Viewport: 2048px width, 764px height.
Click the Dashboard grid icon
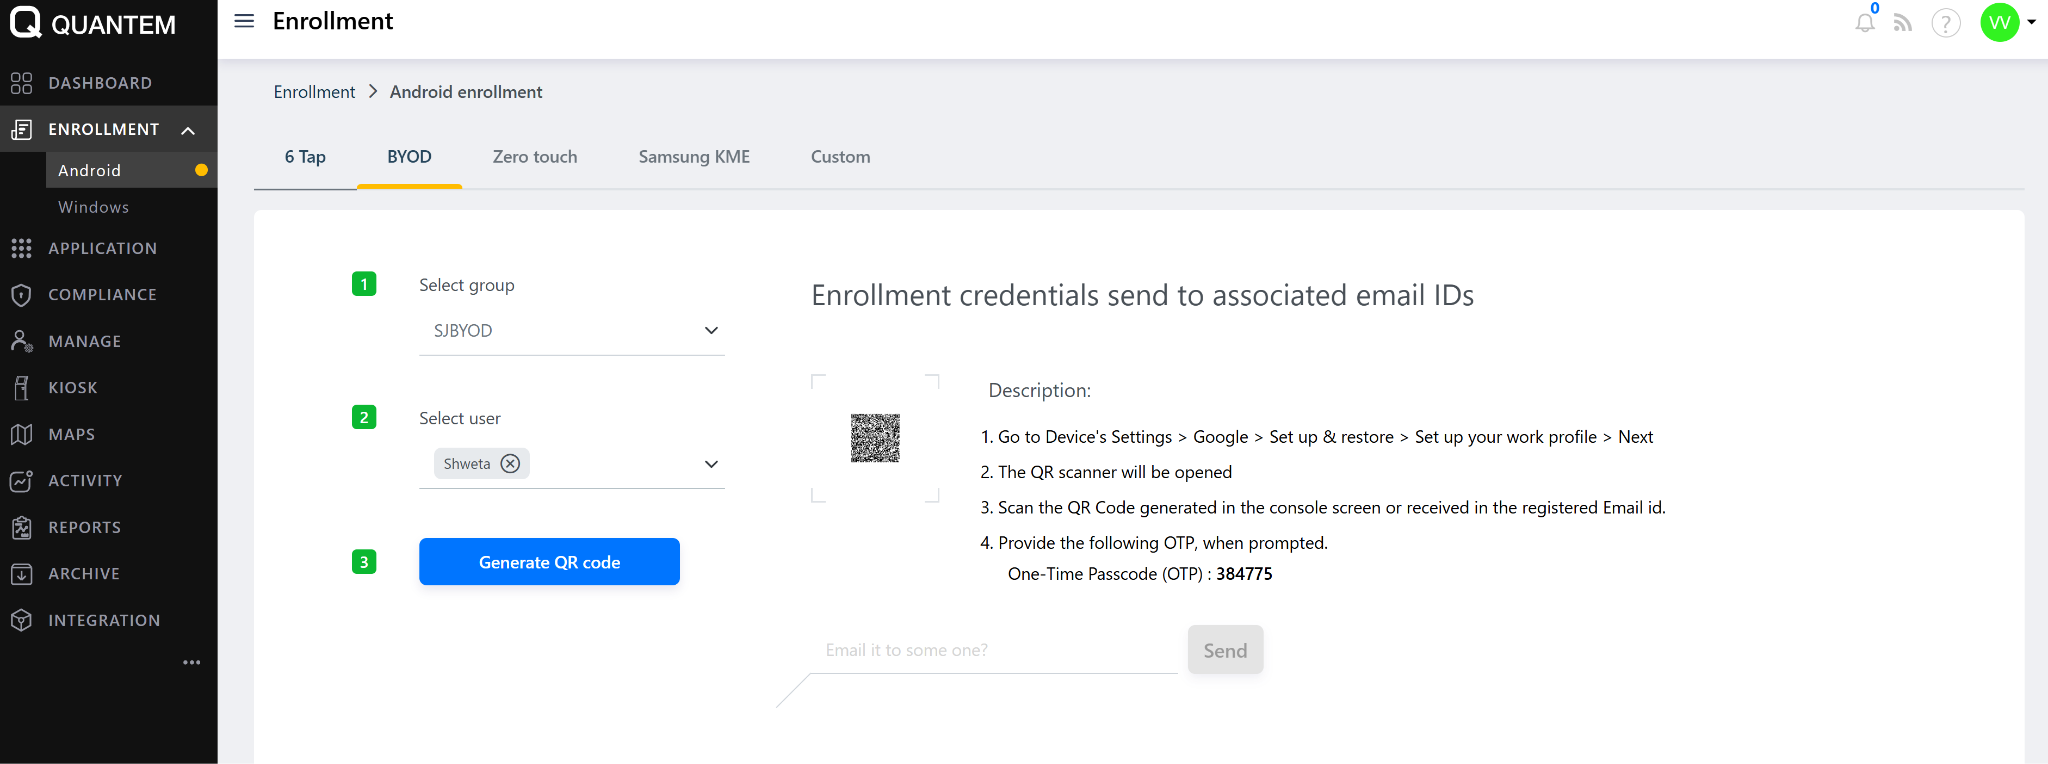pyautogui.click(x=21, y=83)
